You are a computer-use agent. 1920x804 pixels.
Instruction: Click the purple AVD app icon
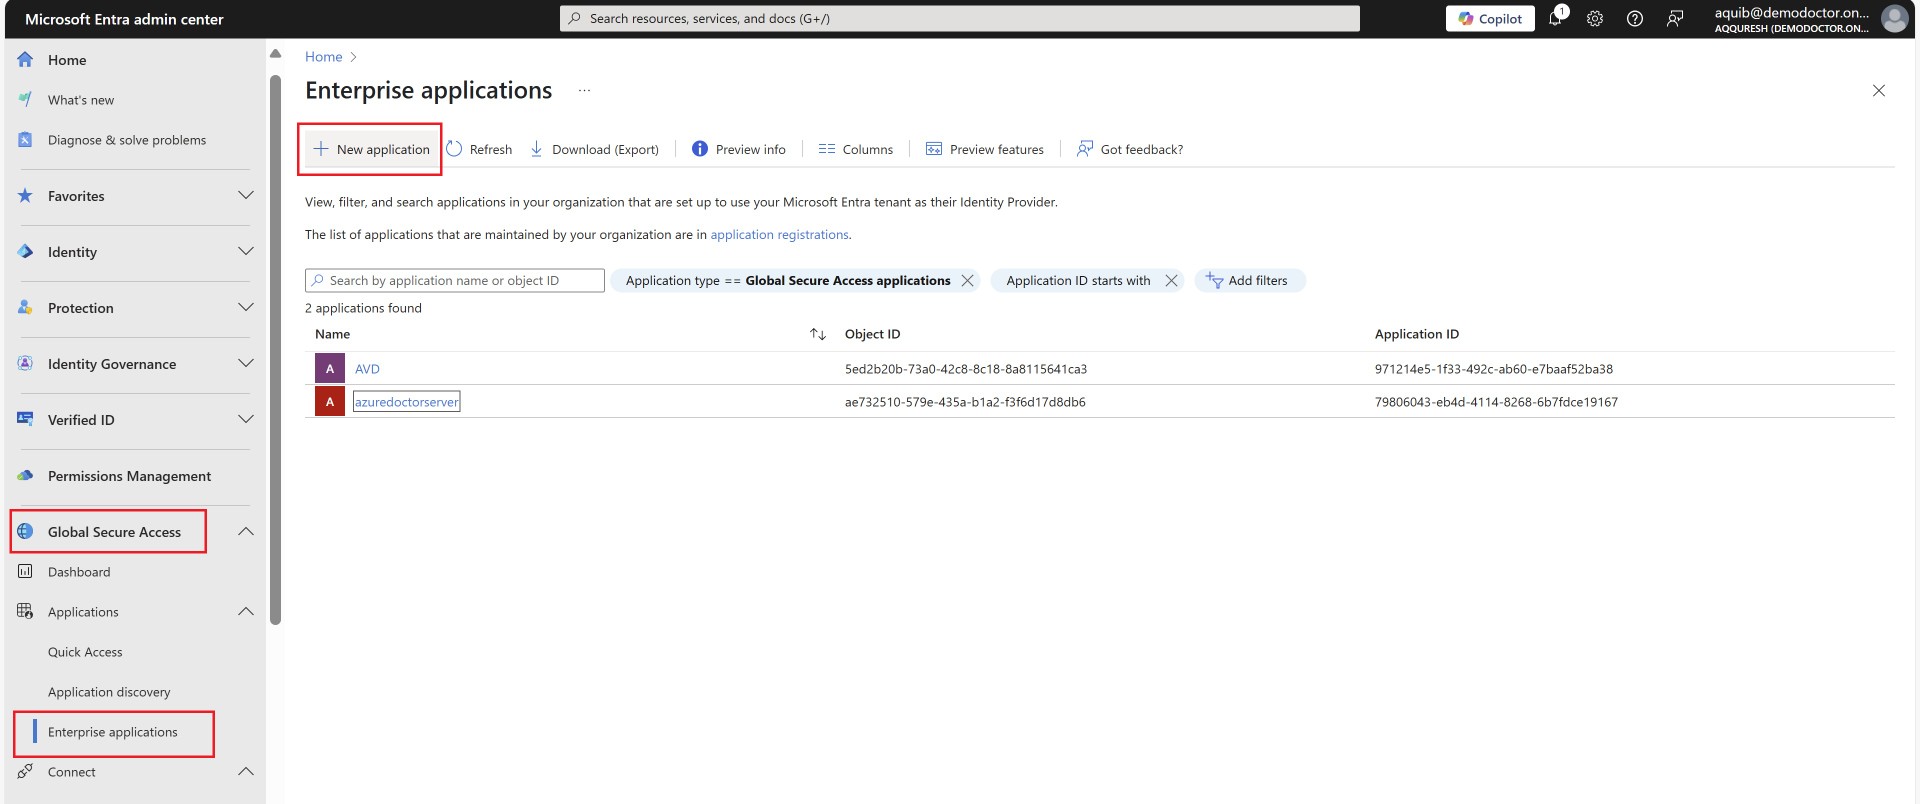tap(330, 369)
